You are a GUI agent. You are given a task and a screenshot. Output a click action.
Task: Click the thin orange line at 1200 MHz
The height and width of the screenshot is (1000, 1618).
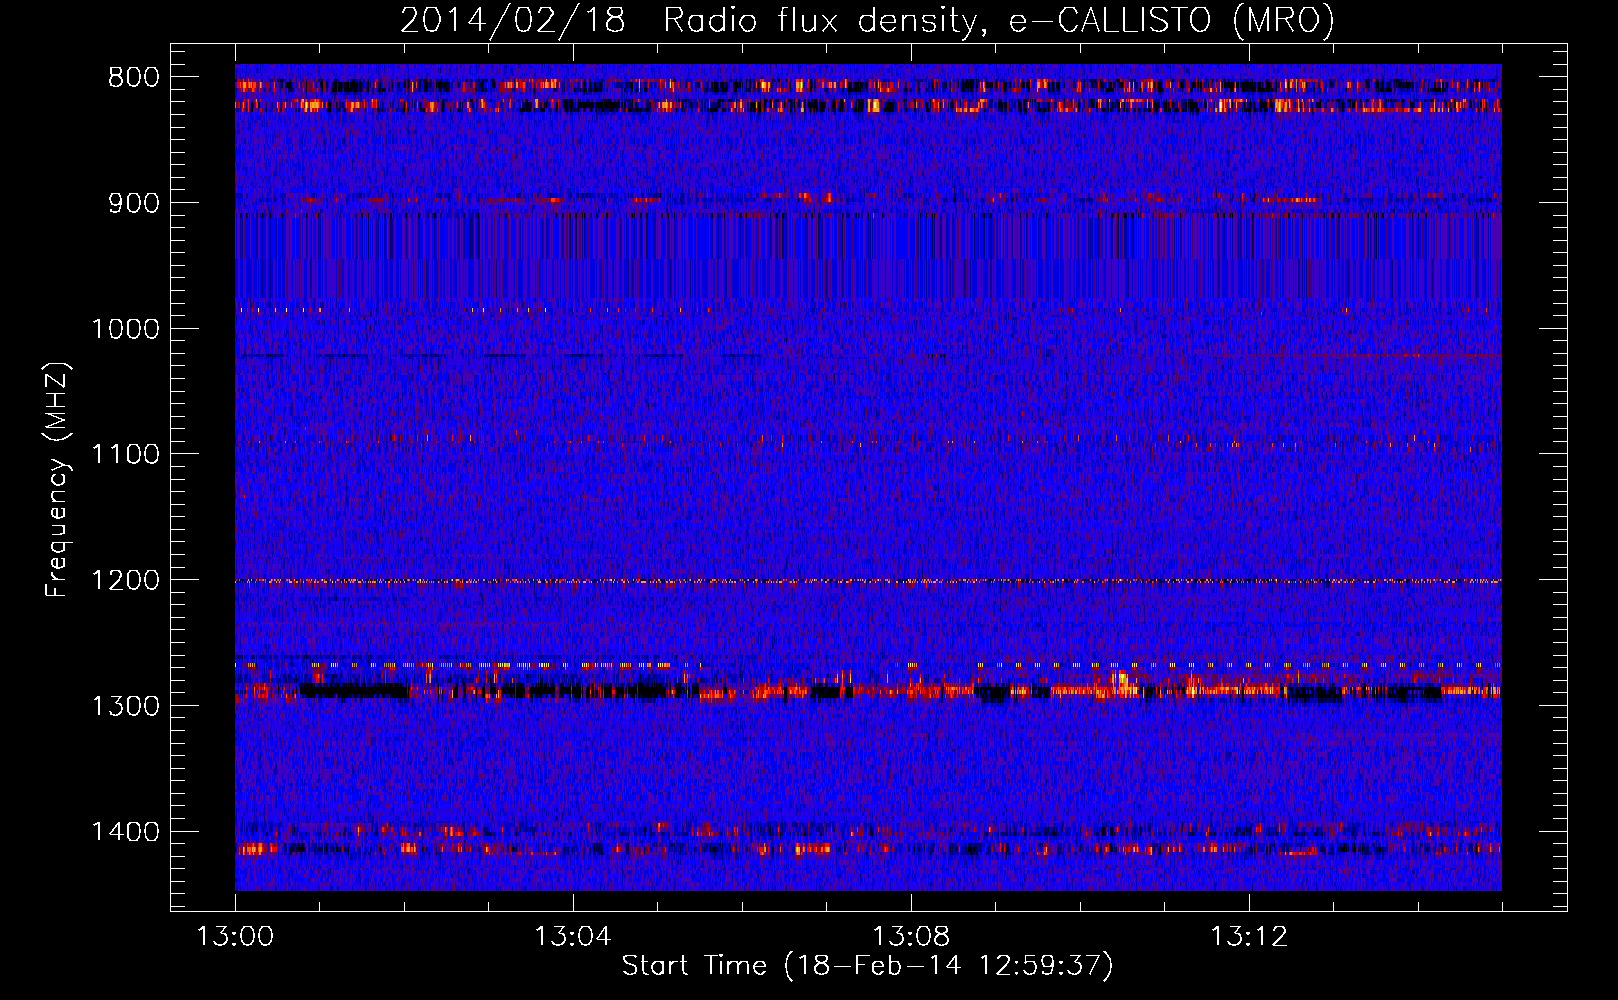(x=868, y=581)
